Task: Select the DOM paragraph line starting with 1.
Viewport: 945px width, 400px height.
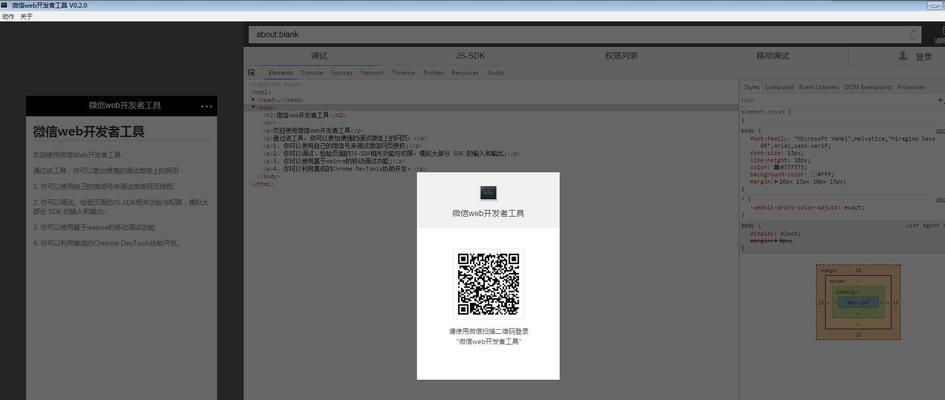Action: 344,146
